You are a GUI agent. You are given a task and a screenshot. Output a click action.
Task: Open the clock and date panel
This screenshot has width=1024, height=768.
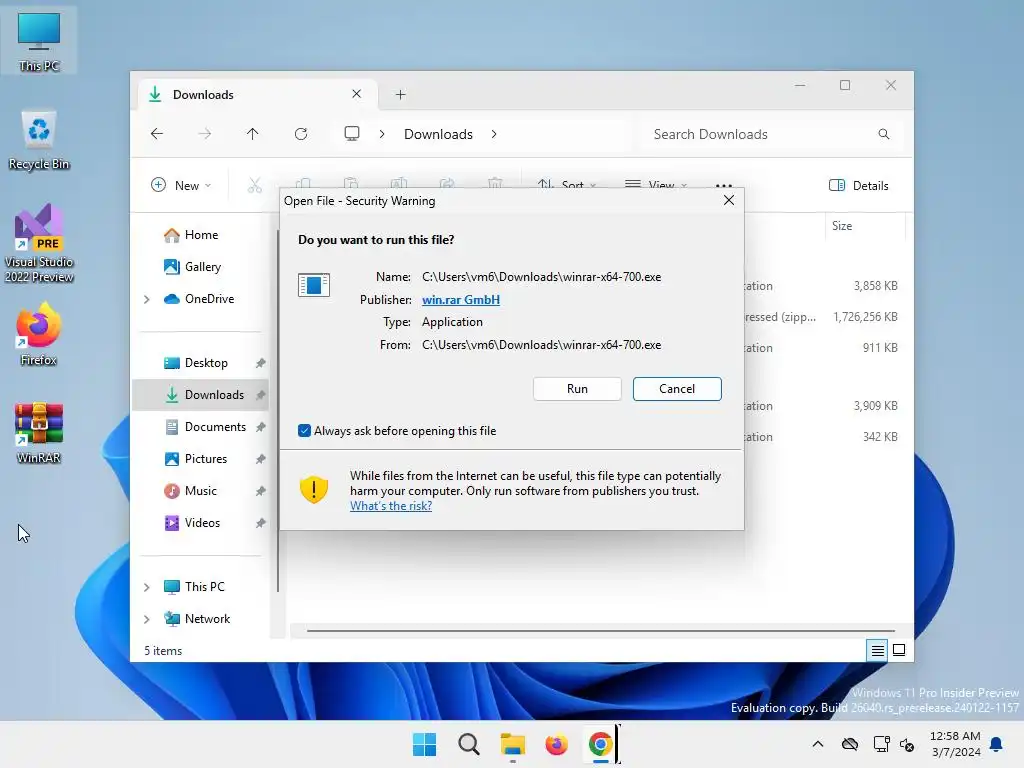(x=955, y=744)
